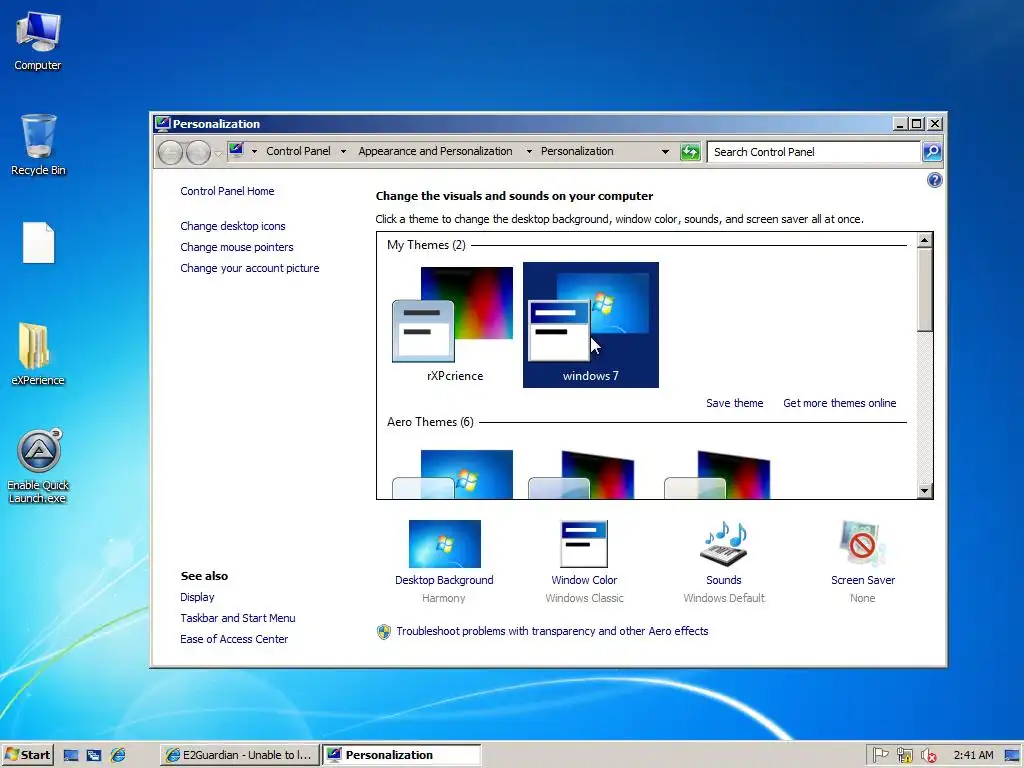
Task: Click the Screen Saver text link
Action: pos(863,580)
